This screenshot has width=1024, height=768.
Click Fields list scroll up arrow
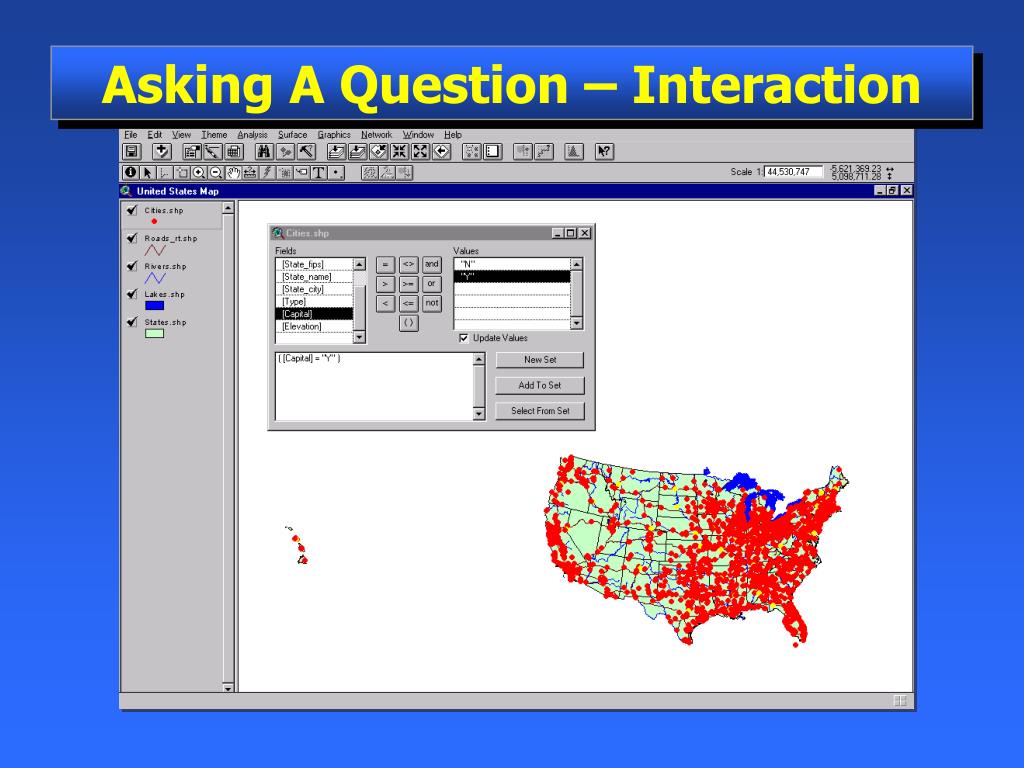359,264
